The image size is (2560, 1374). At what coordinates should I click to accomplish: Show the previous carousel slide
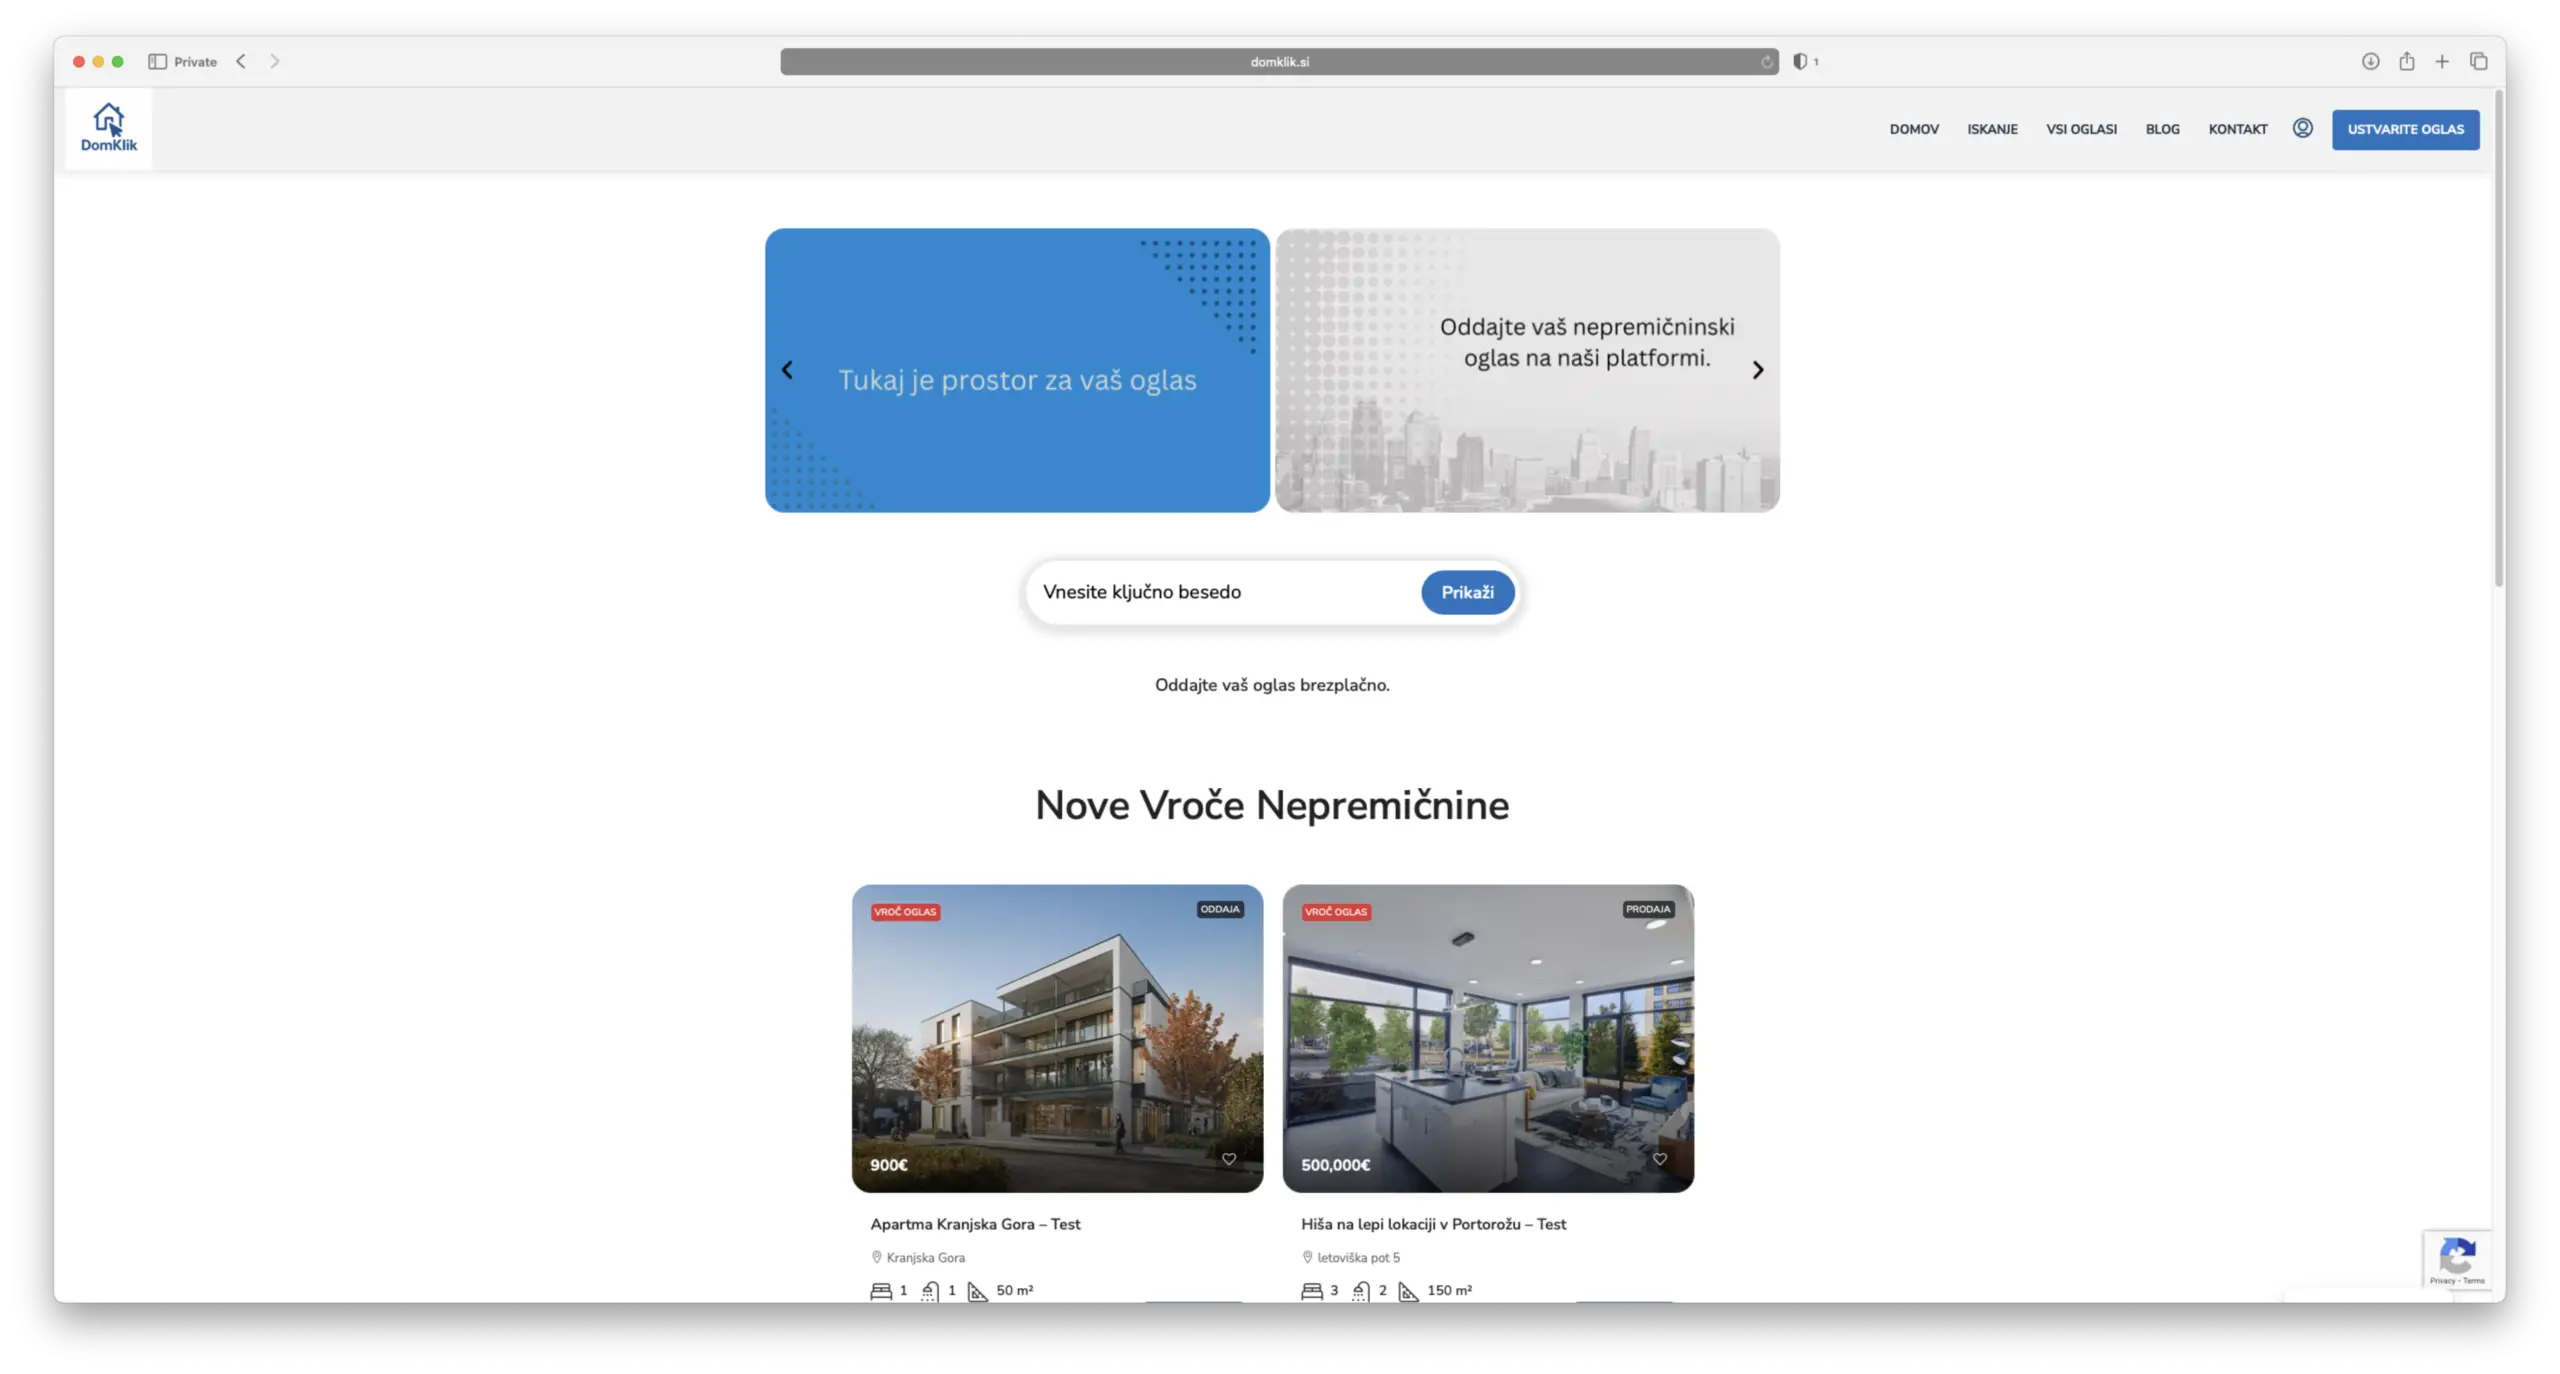pos(787,370)
